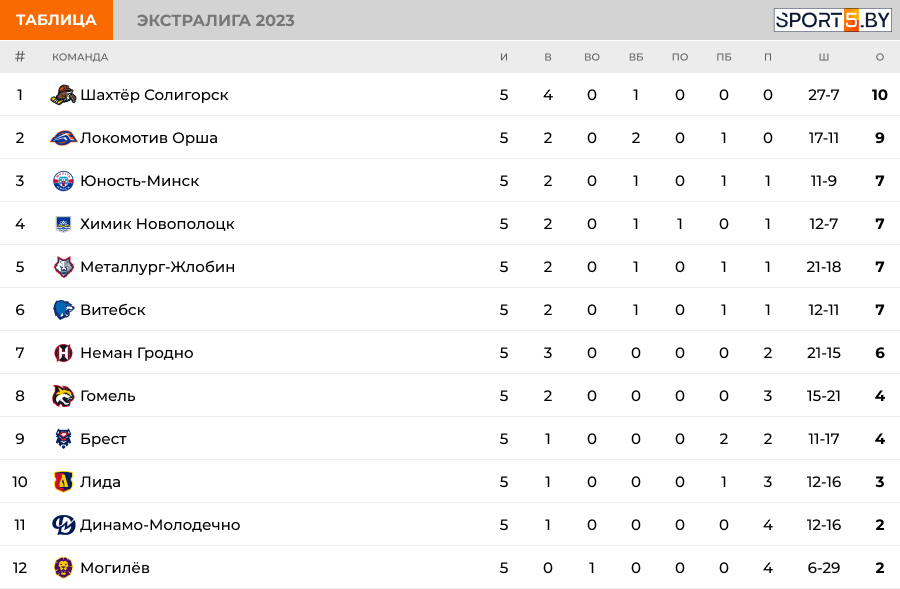Click the Шахтёр Солигорск team logo

pos(63,95)
